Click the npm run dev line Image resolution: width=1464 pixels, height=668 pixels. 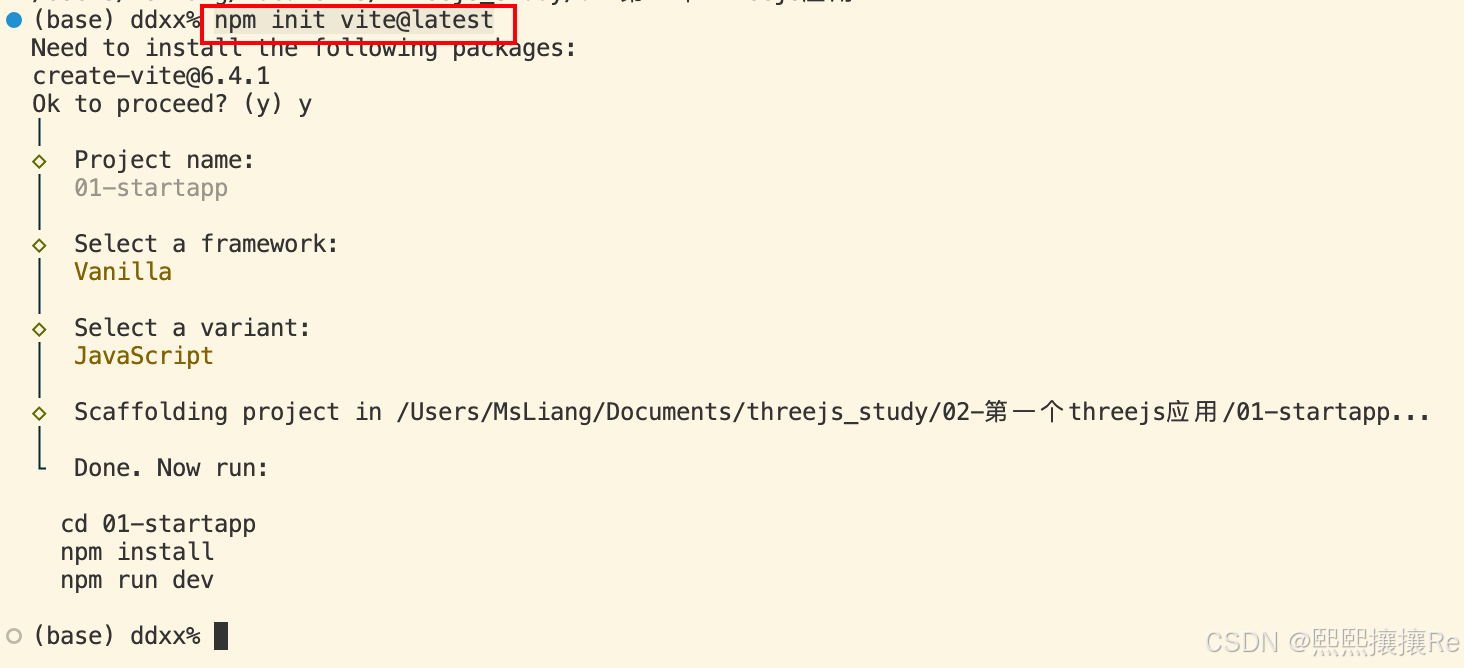point(137,580)
